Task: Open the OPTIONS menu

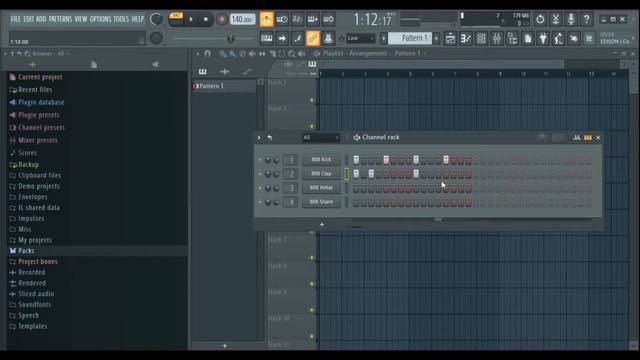Action: [x=100, y=19]
